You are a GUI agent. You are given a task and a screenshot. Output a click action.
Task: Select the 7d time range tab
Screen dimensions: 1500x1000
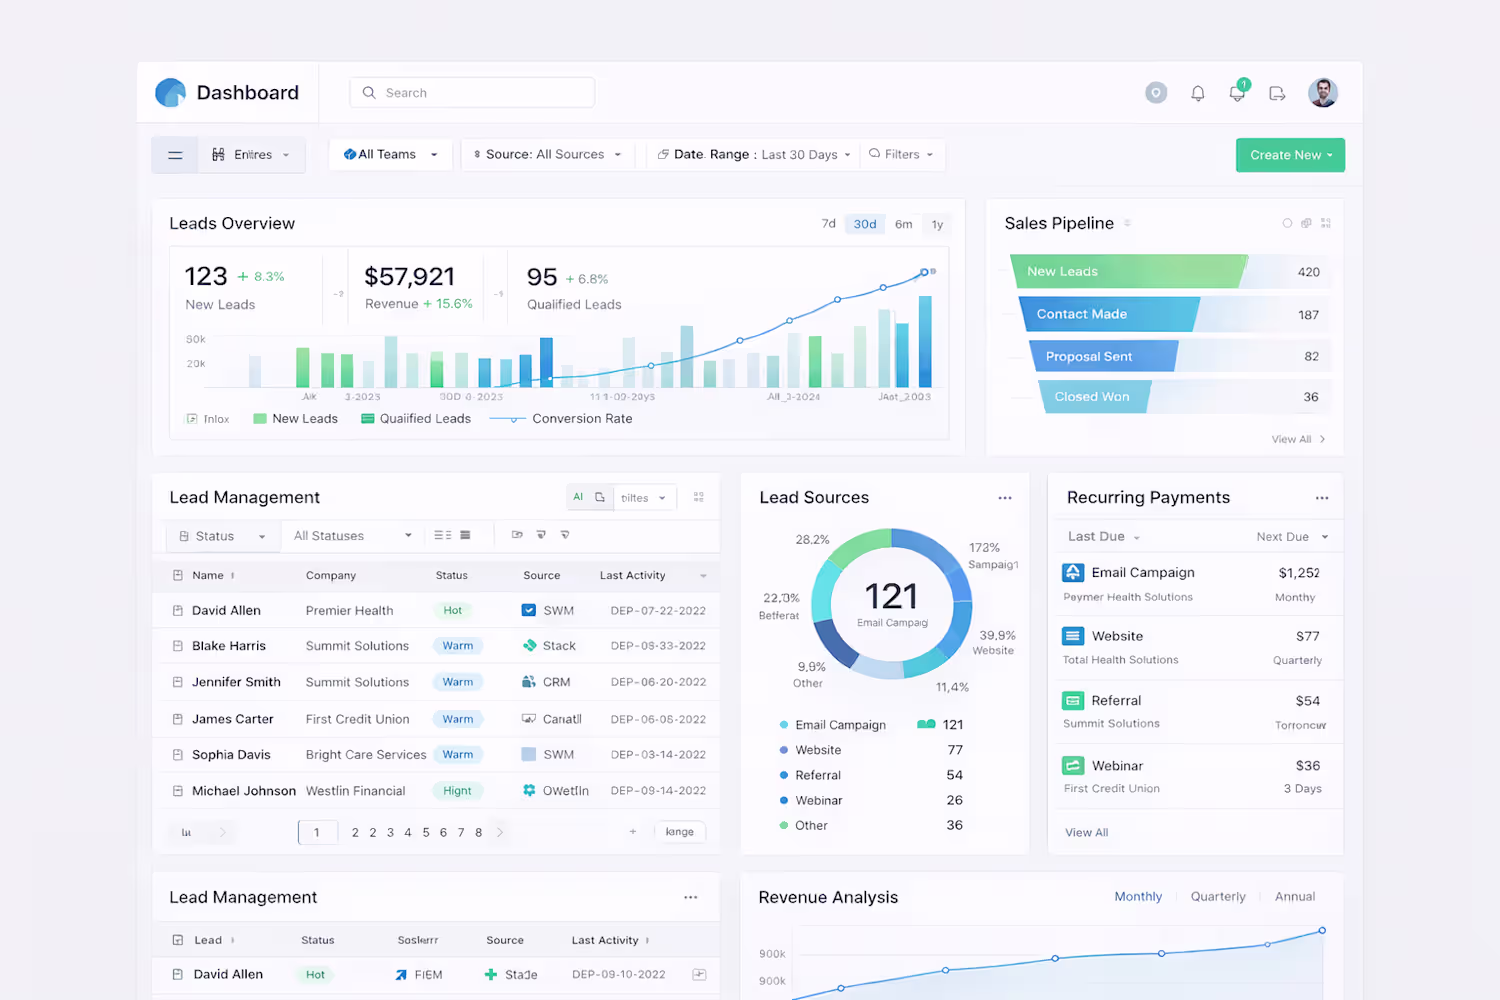click(828, 224)
